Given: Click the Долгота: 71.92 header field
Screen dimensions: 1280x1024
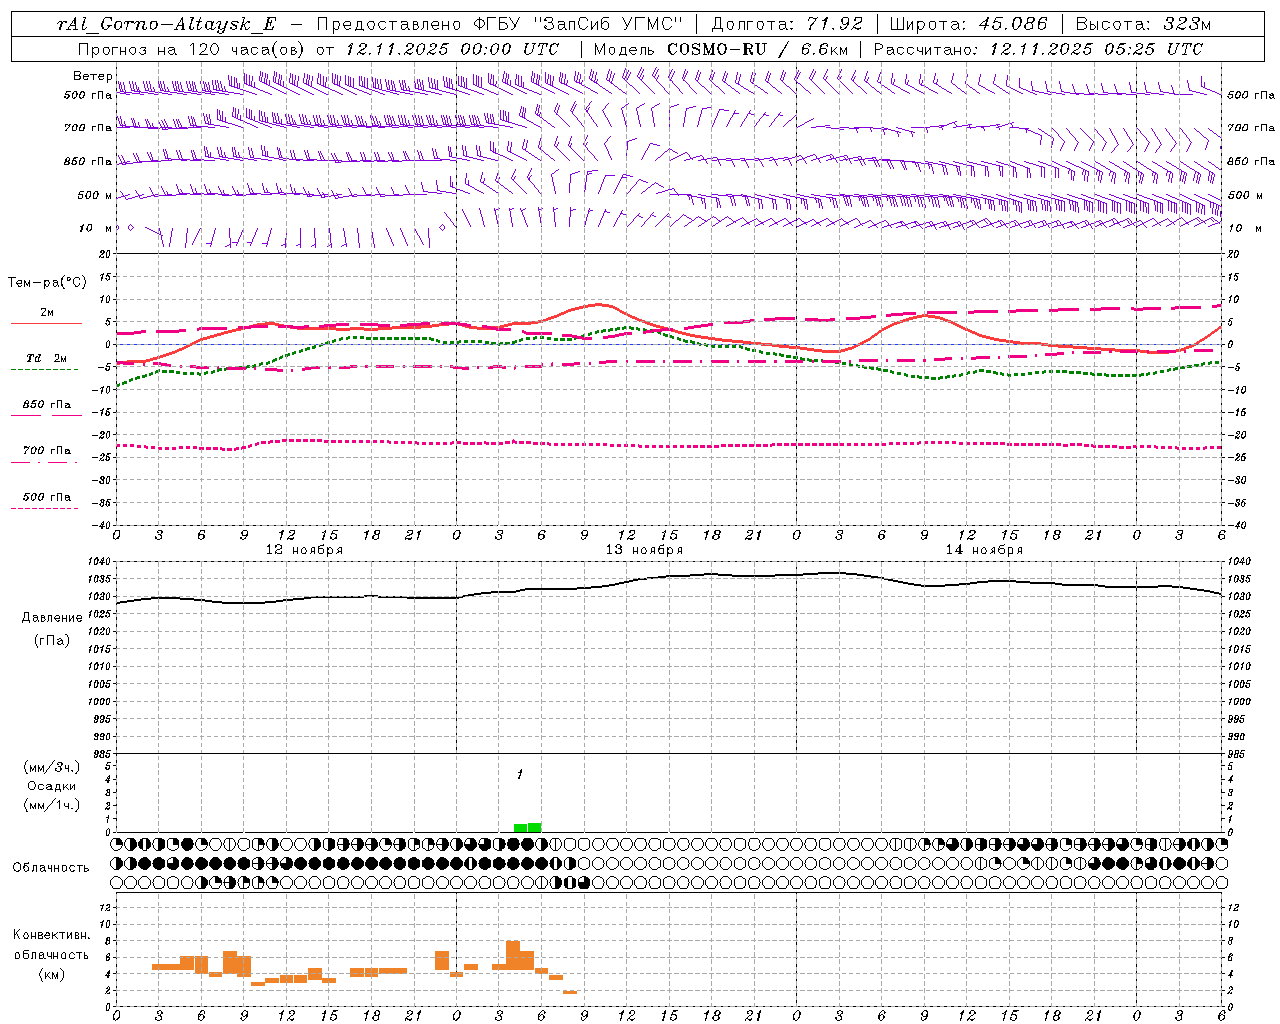Looking at the screenshot, I should coord(787,24).
